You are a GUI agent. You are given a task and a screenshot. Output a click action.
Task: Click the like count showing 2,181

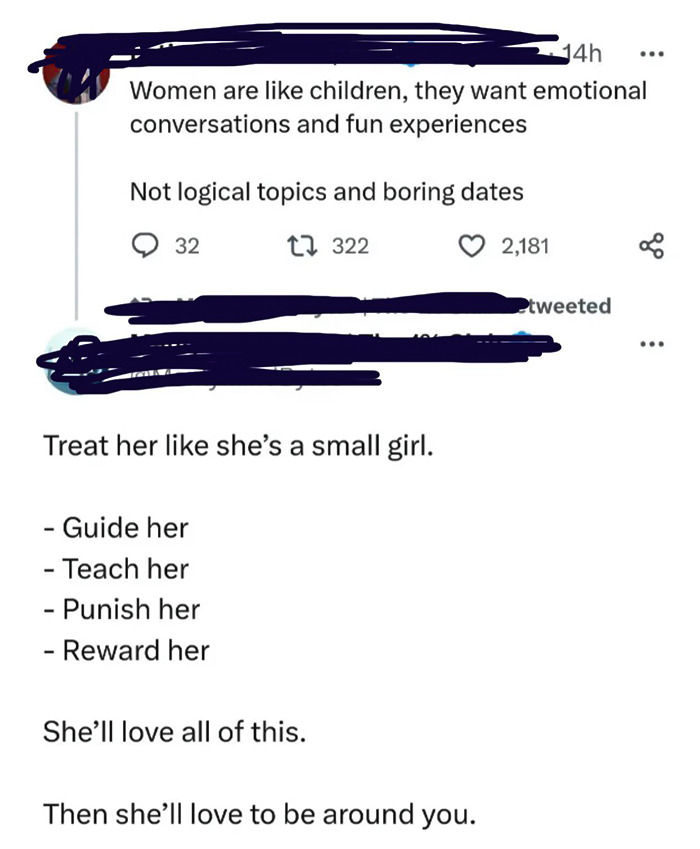click(522, 245)
